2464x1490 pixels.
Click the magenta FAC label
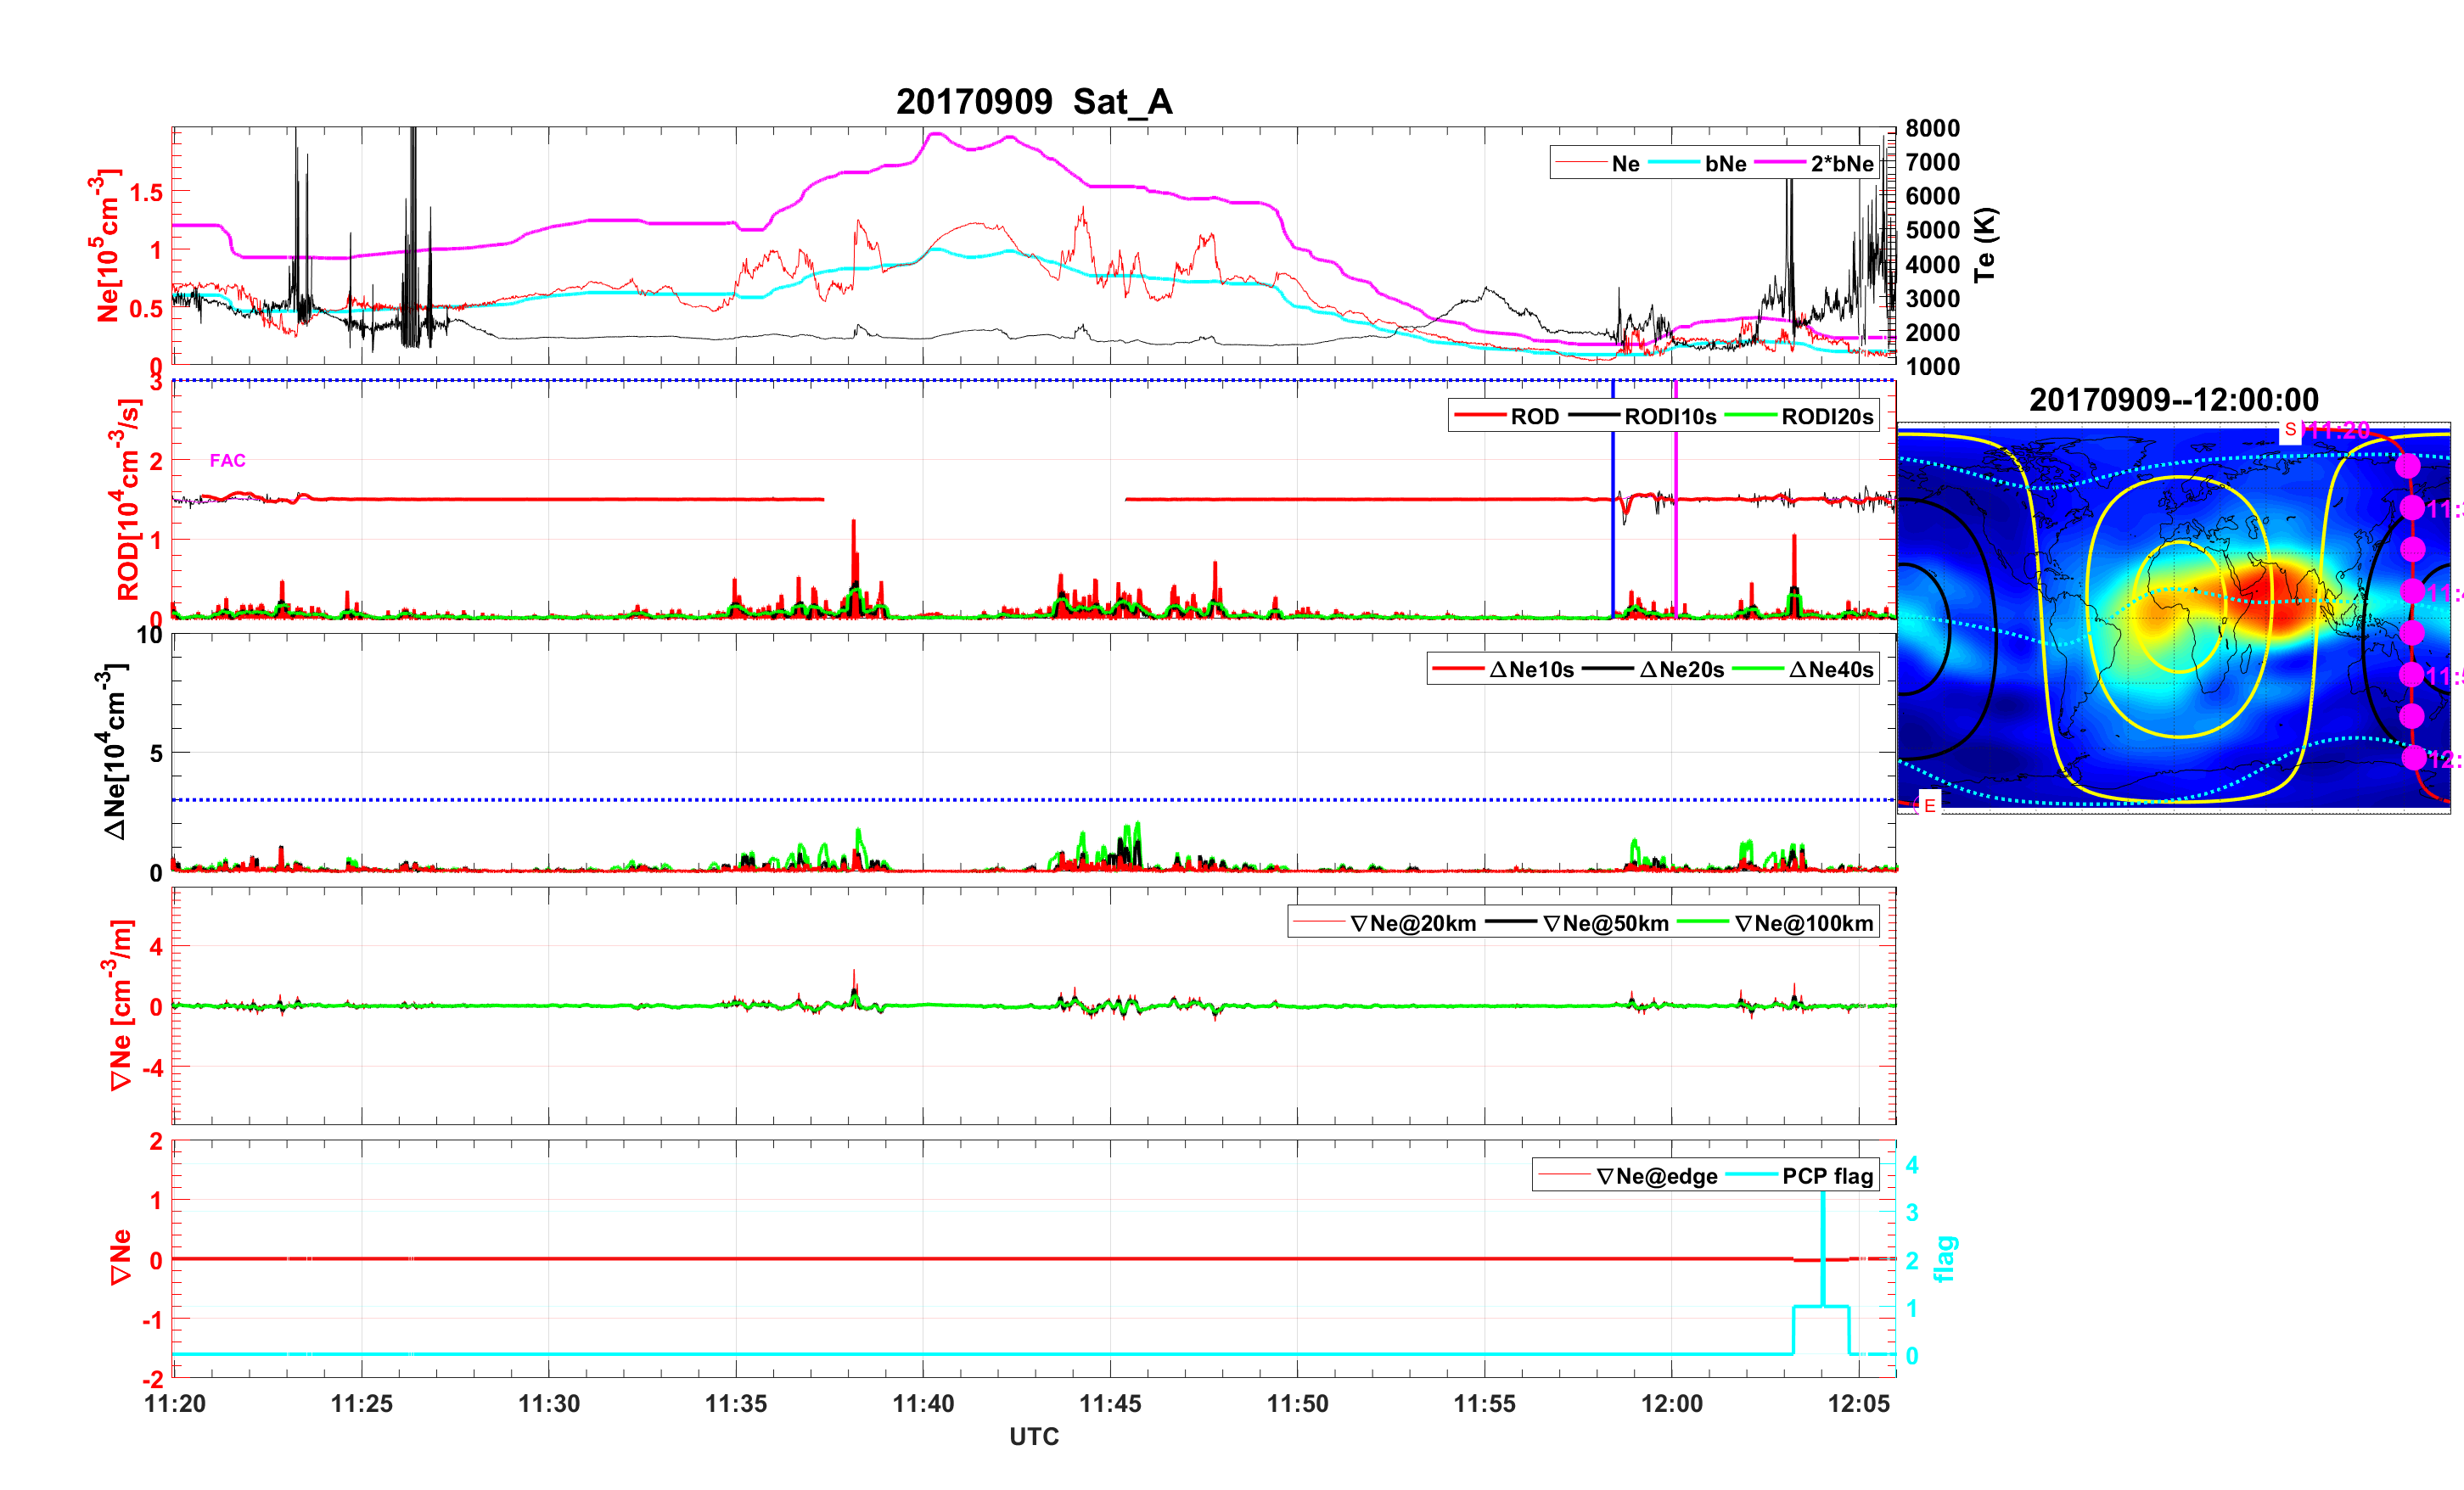point(227,460)
